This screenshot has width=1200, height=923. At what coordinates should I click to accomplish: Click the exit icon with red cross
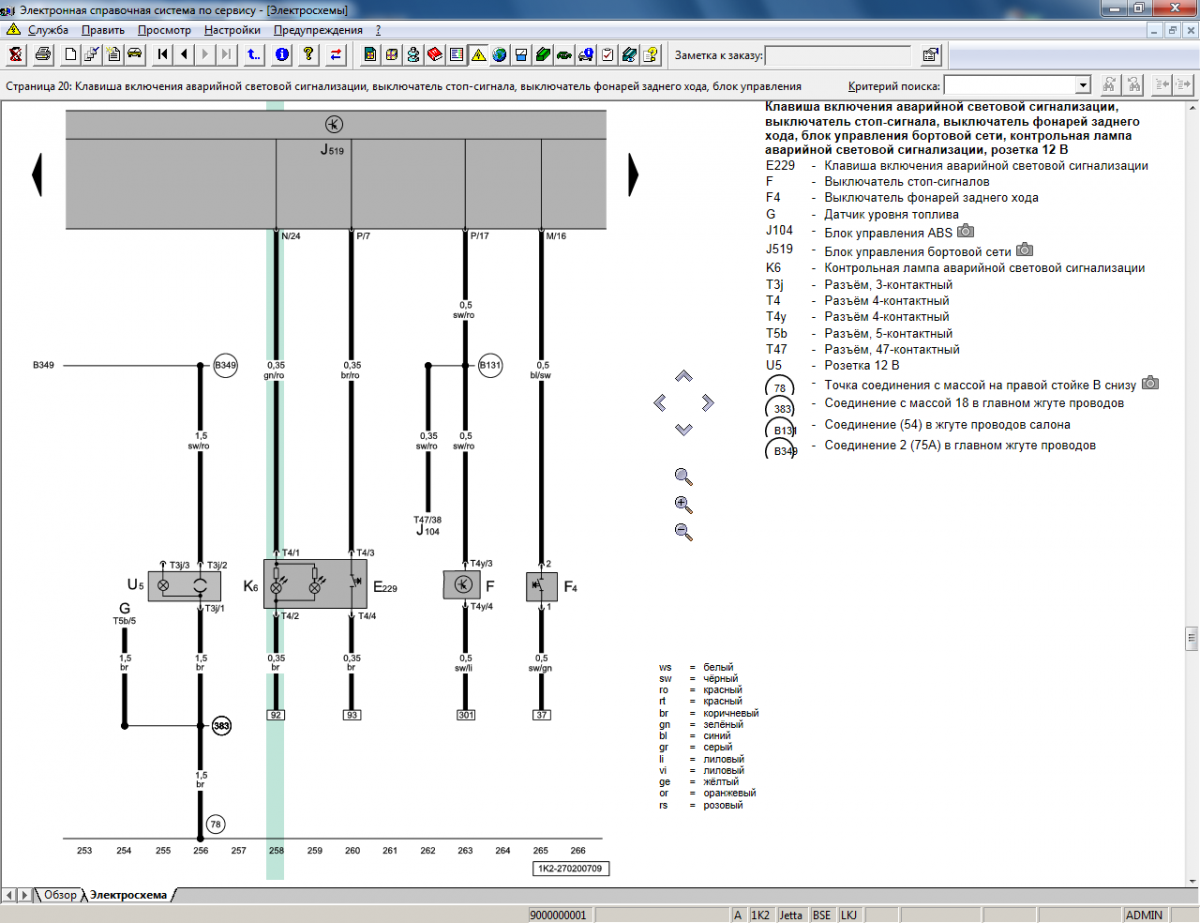tap(16, 54)
